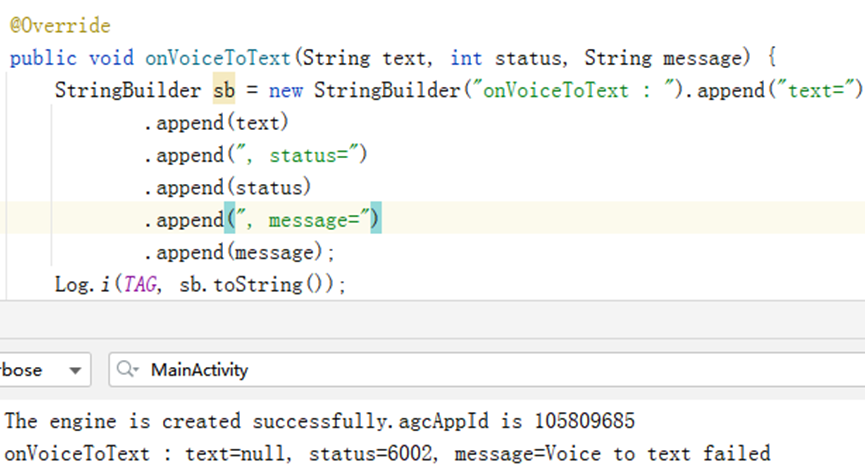The image size is (865, 466).
Task: Click the .append(text) line
Action: tap(216, 122)
